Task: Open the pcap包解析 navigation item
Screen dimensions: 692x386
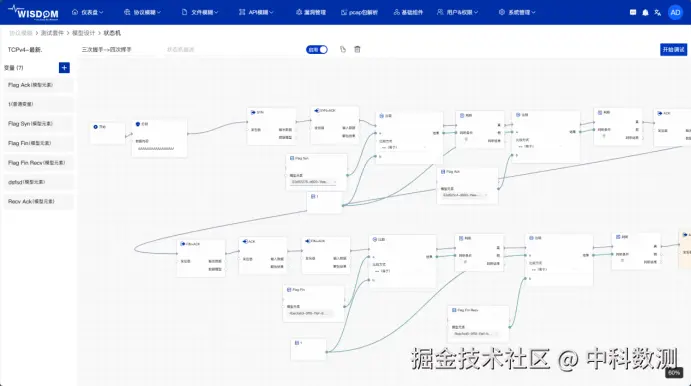Action: [x=359, y=12]
